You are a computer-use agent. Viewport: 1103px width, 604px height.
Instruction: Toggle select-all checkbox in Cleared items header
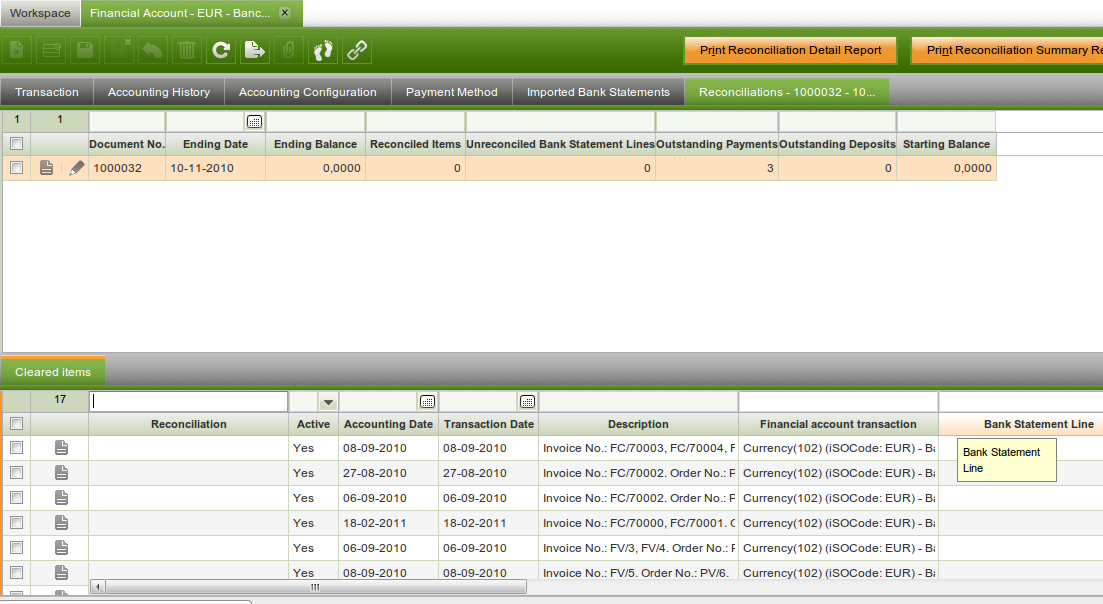tap(16, 423)
